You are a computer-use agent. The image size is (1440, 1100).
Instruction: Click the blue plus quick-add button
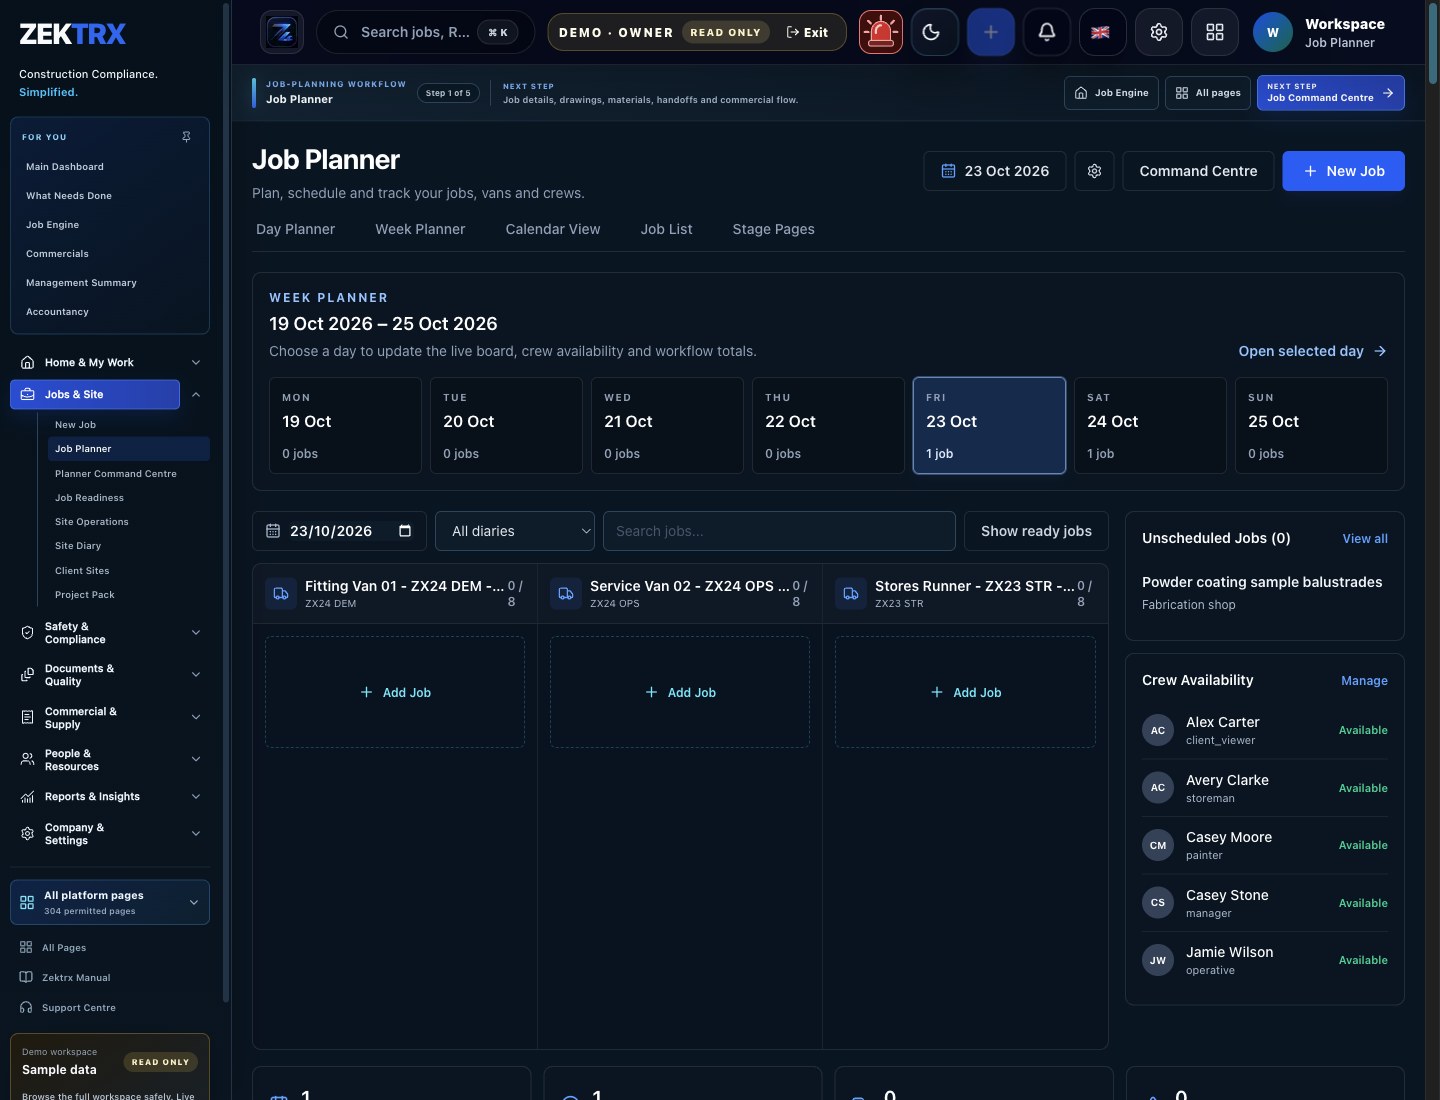(991, 32)
